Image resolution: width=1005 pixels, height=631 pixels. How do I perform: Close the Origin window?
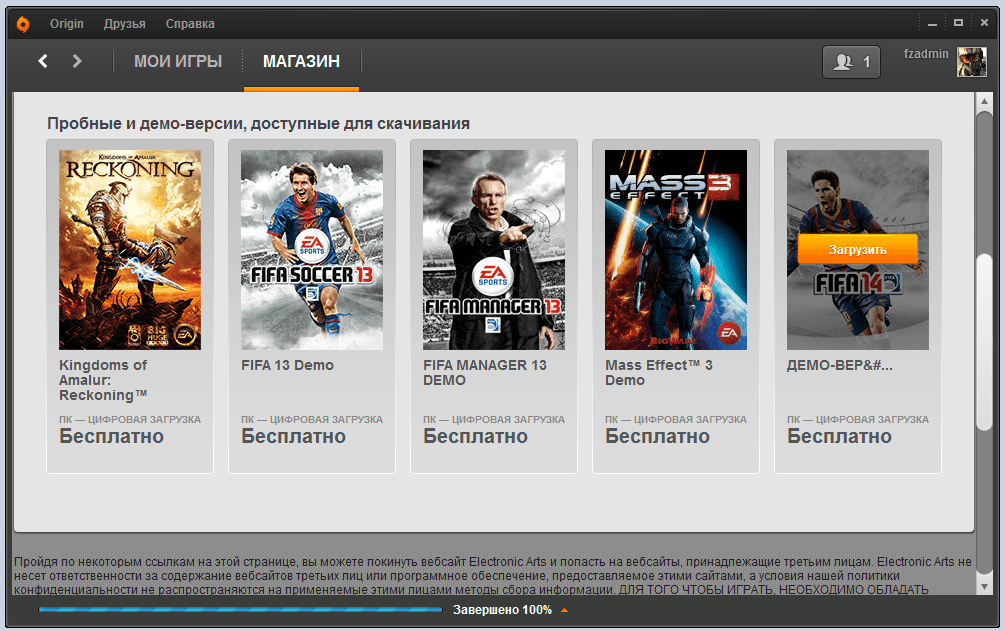[x=984, y=22]
